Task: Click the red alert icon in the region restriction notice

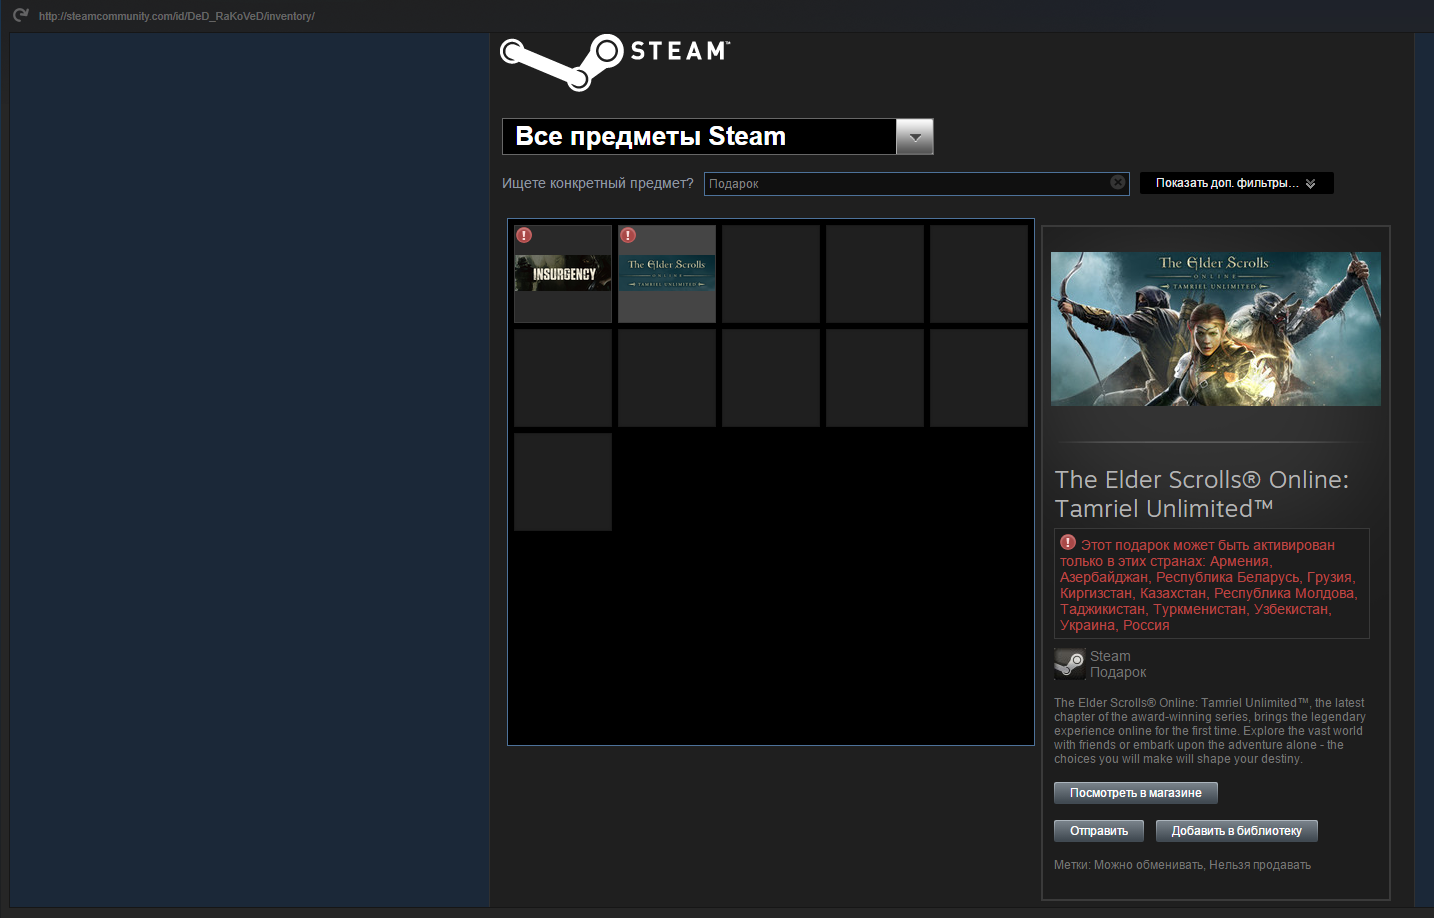Action: (1068, 543)
